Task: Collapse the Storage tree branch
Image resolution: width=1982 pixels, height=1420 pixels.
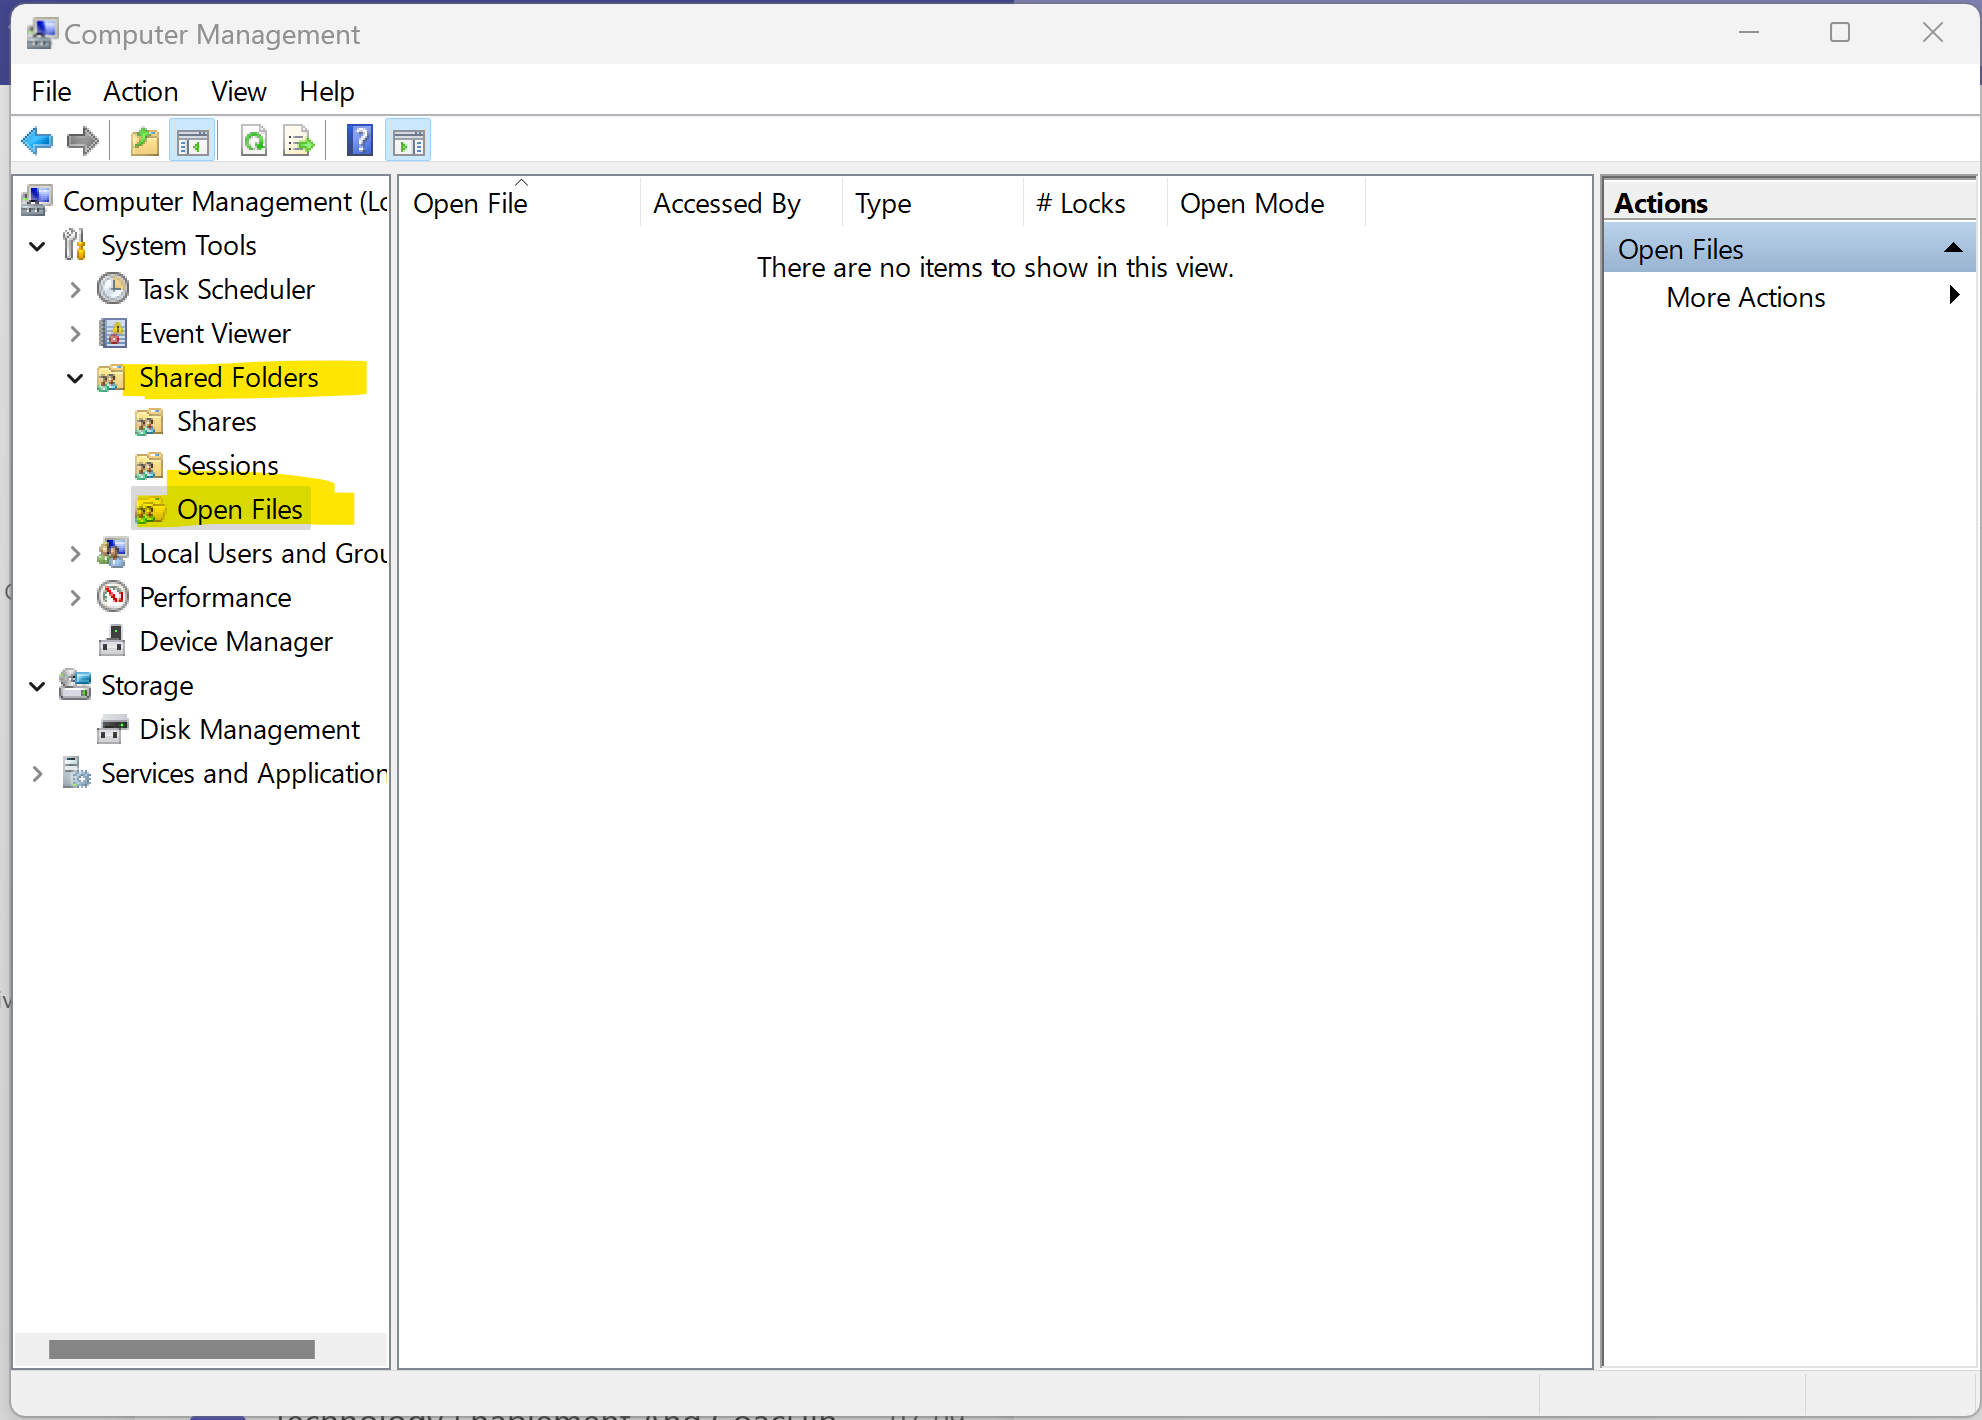Action: click(x=37, y=686)
